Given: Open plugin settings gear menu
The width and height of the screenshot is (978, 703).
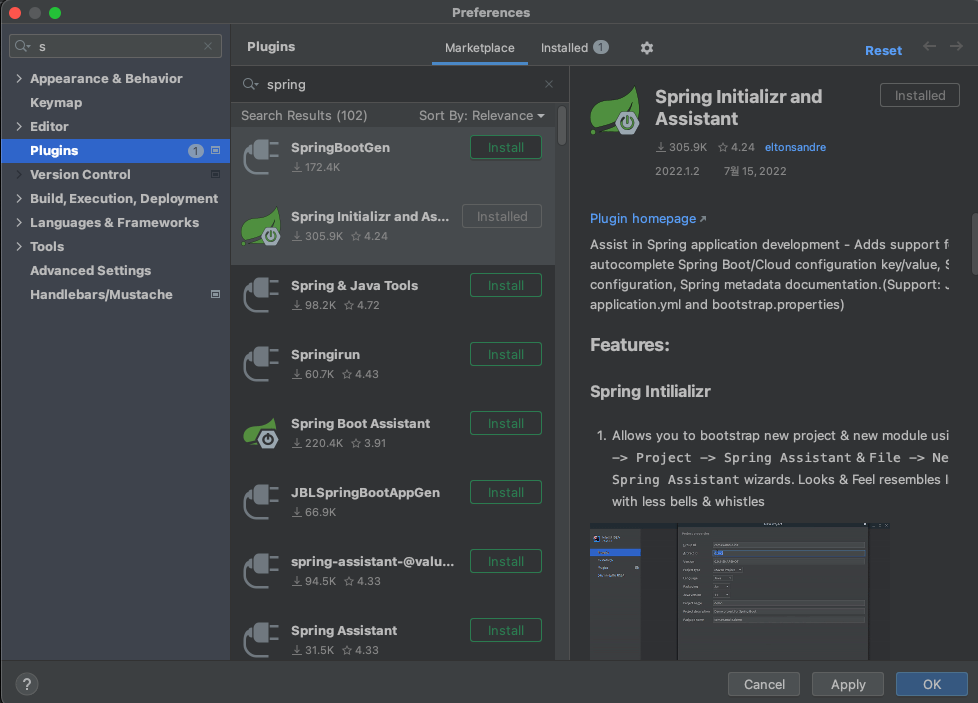Looking at the screenshot, I should (x=647, y=48).
